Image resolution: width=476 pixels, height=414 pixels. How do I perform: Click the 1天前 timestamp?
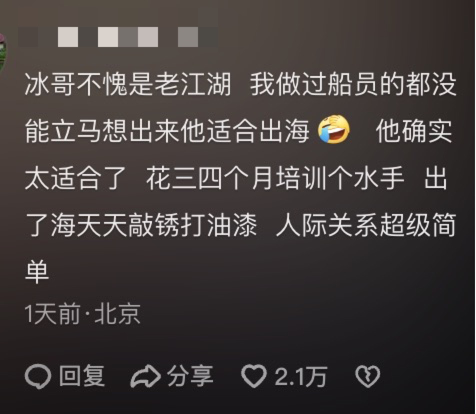pos(52,314)
